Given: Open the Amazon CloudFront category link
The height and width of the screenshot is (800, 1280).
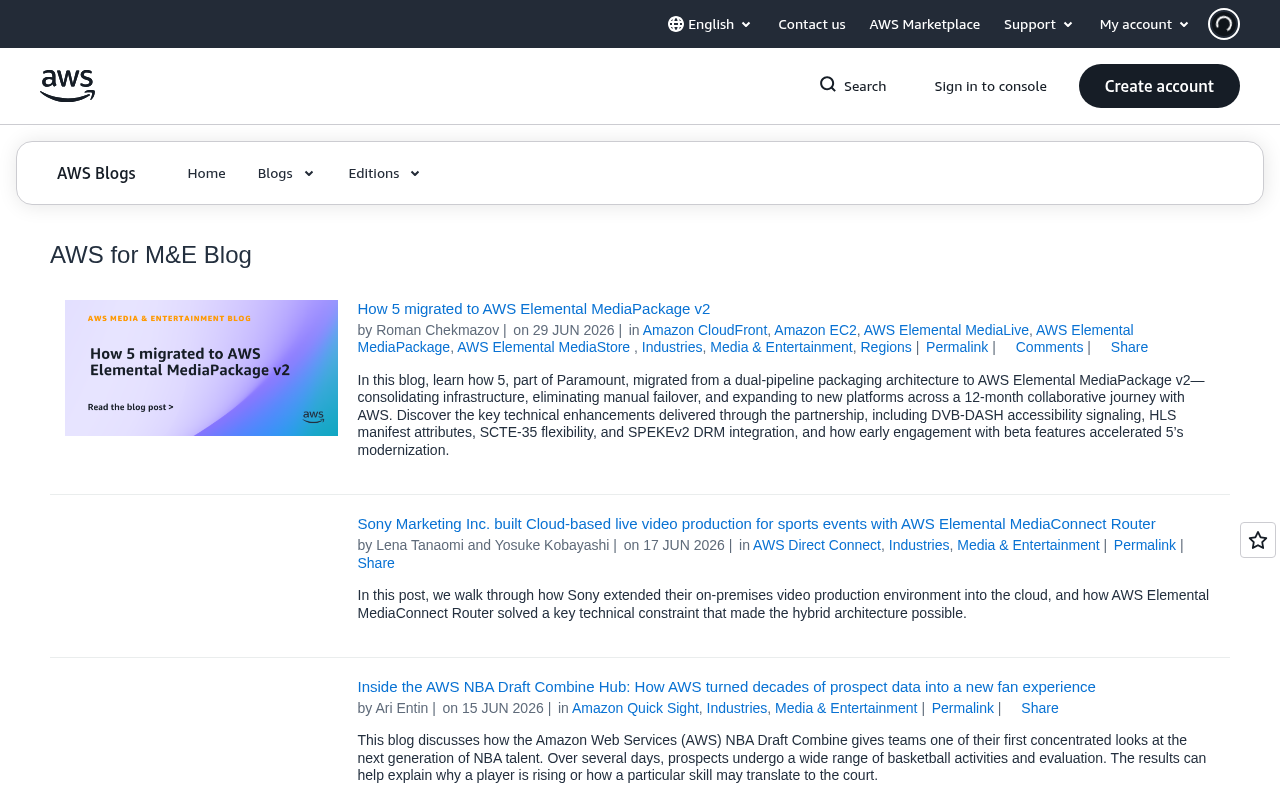Looking at the screenshot, I should (x=705, y=330).
